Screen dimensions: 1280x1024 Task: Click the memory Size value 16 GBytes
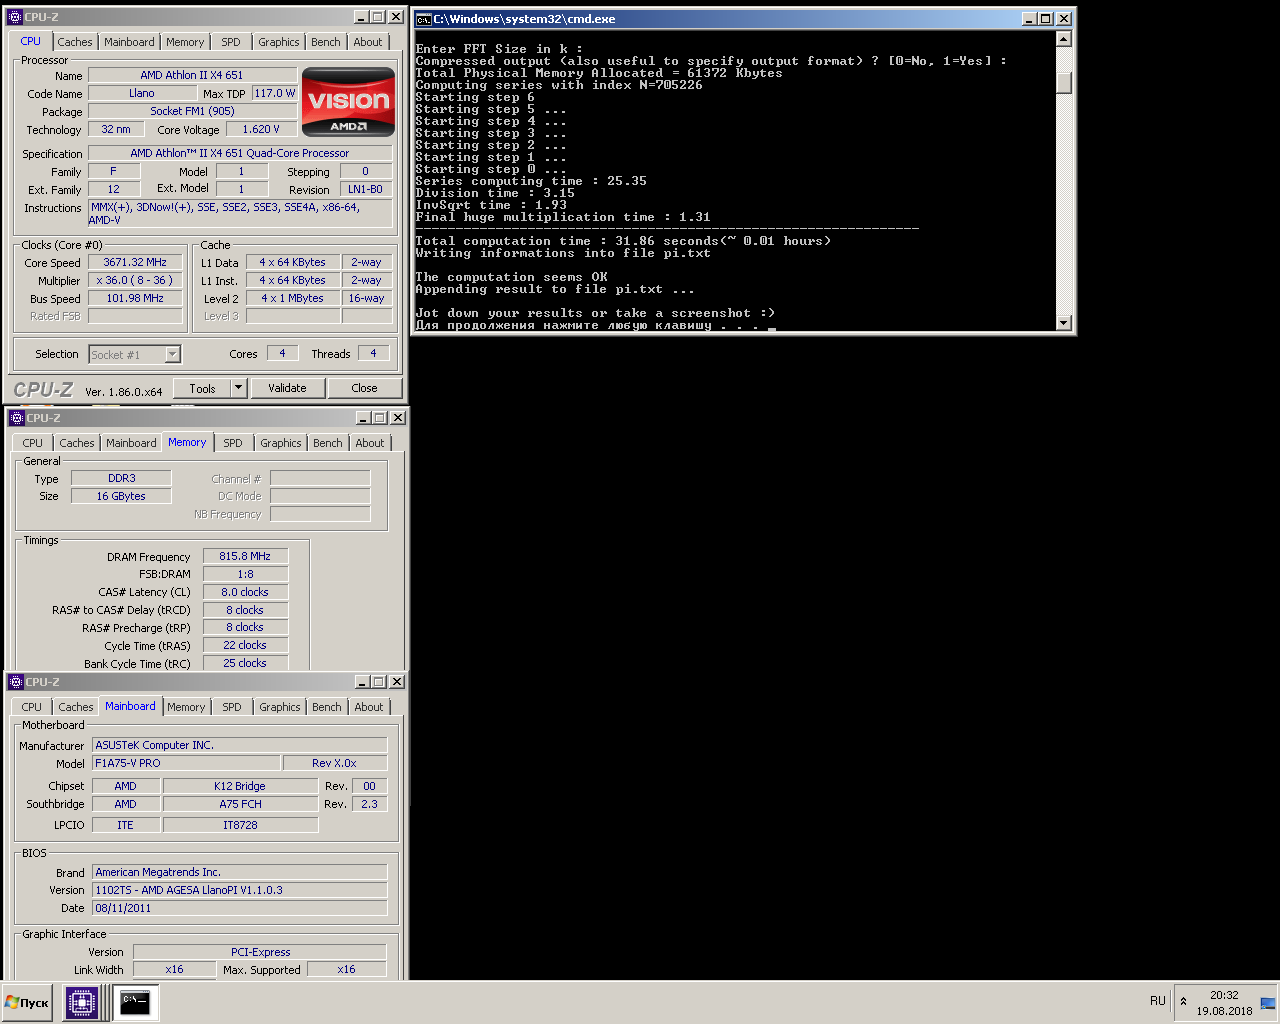click(x=121, y=496)
